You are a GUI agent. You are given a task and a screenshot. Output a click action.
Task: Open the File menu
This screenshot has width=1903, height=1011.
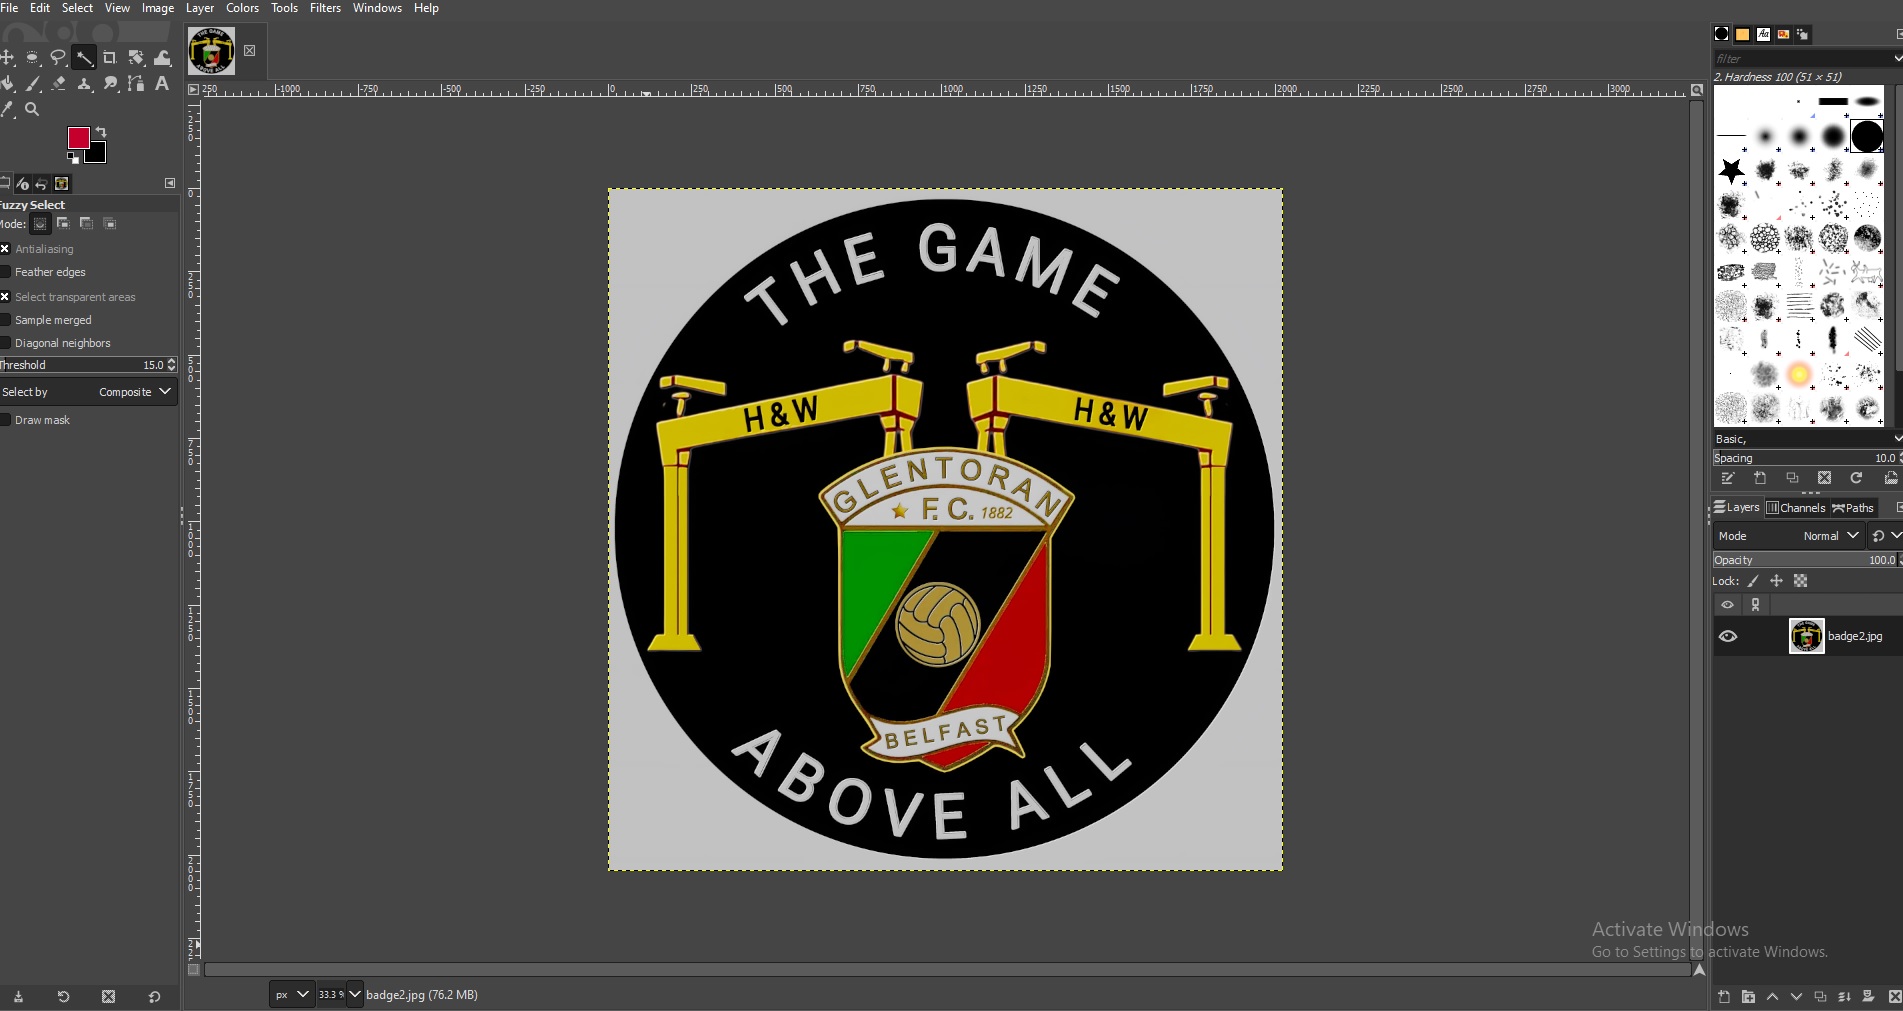(9, 8)
